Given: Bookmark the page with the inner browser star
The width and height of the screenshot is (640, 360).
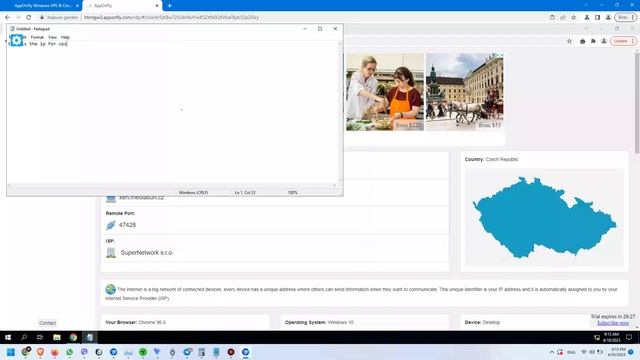Looking at the screenshot, I should coord(569,41).
